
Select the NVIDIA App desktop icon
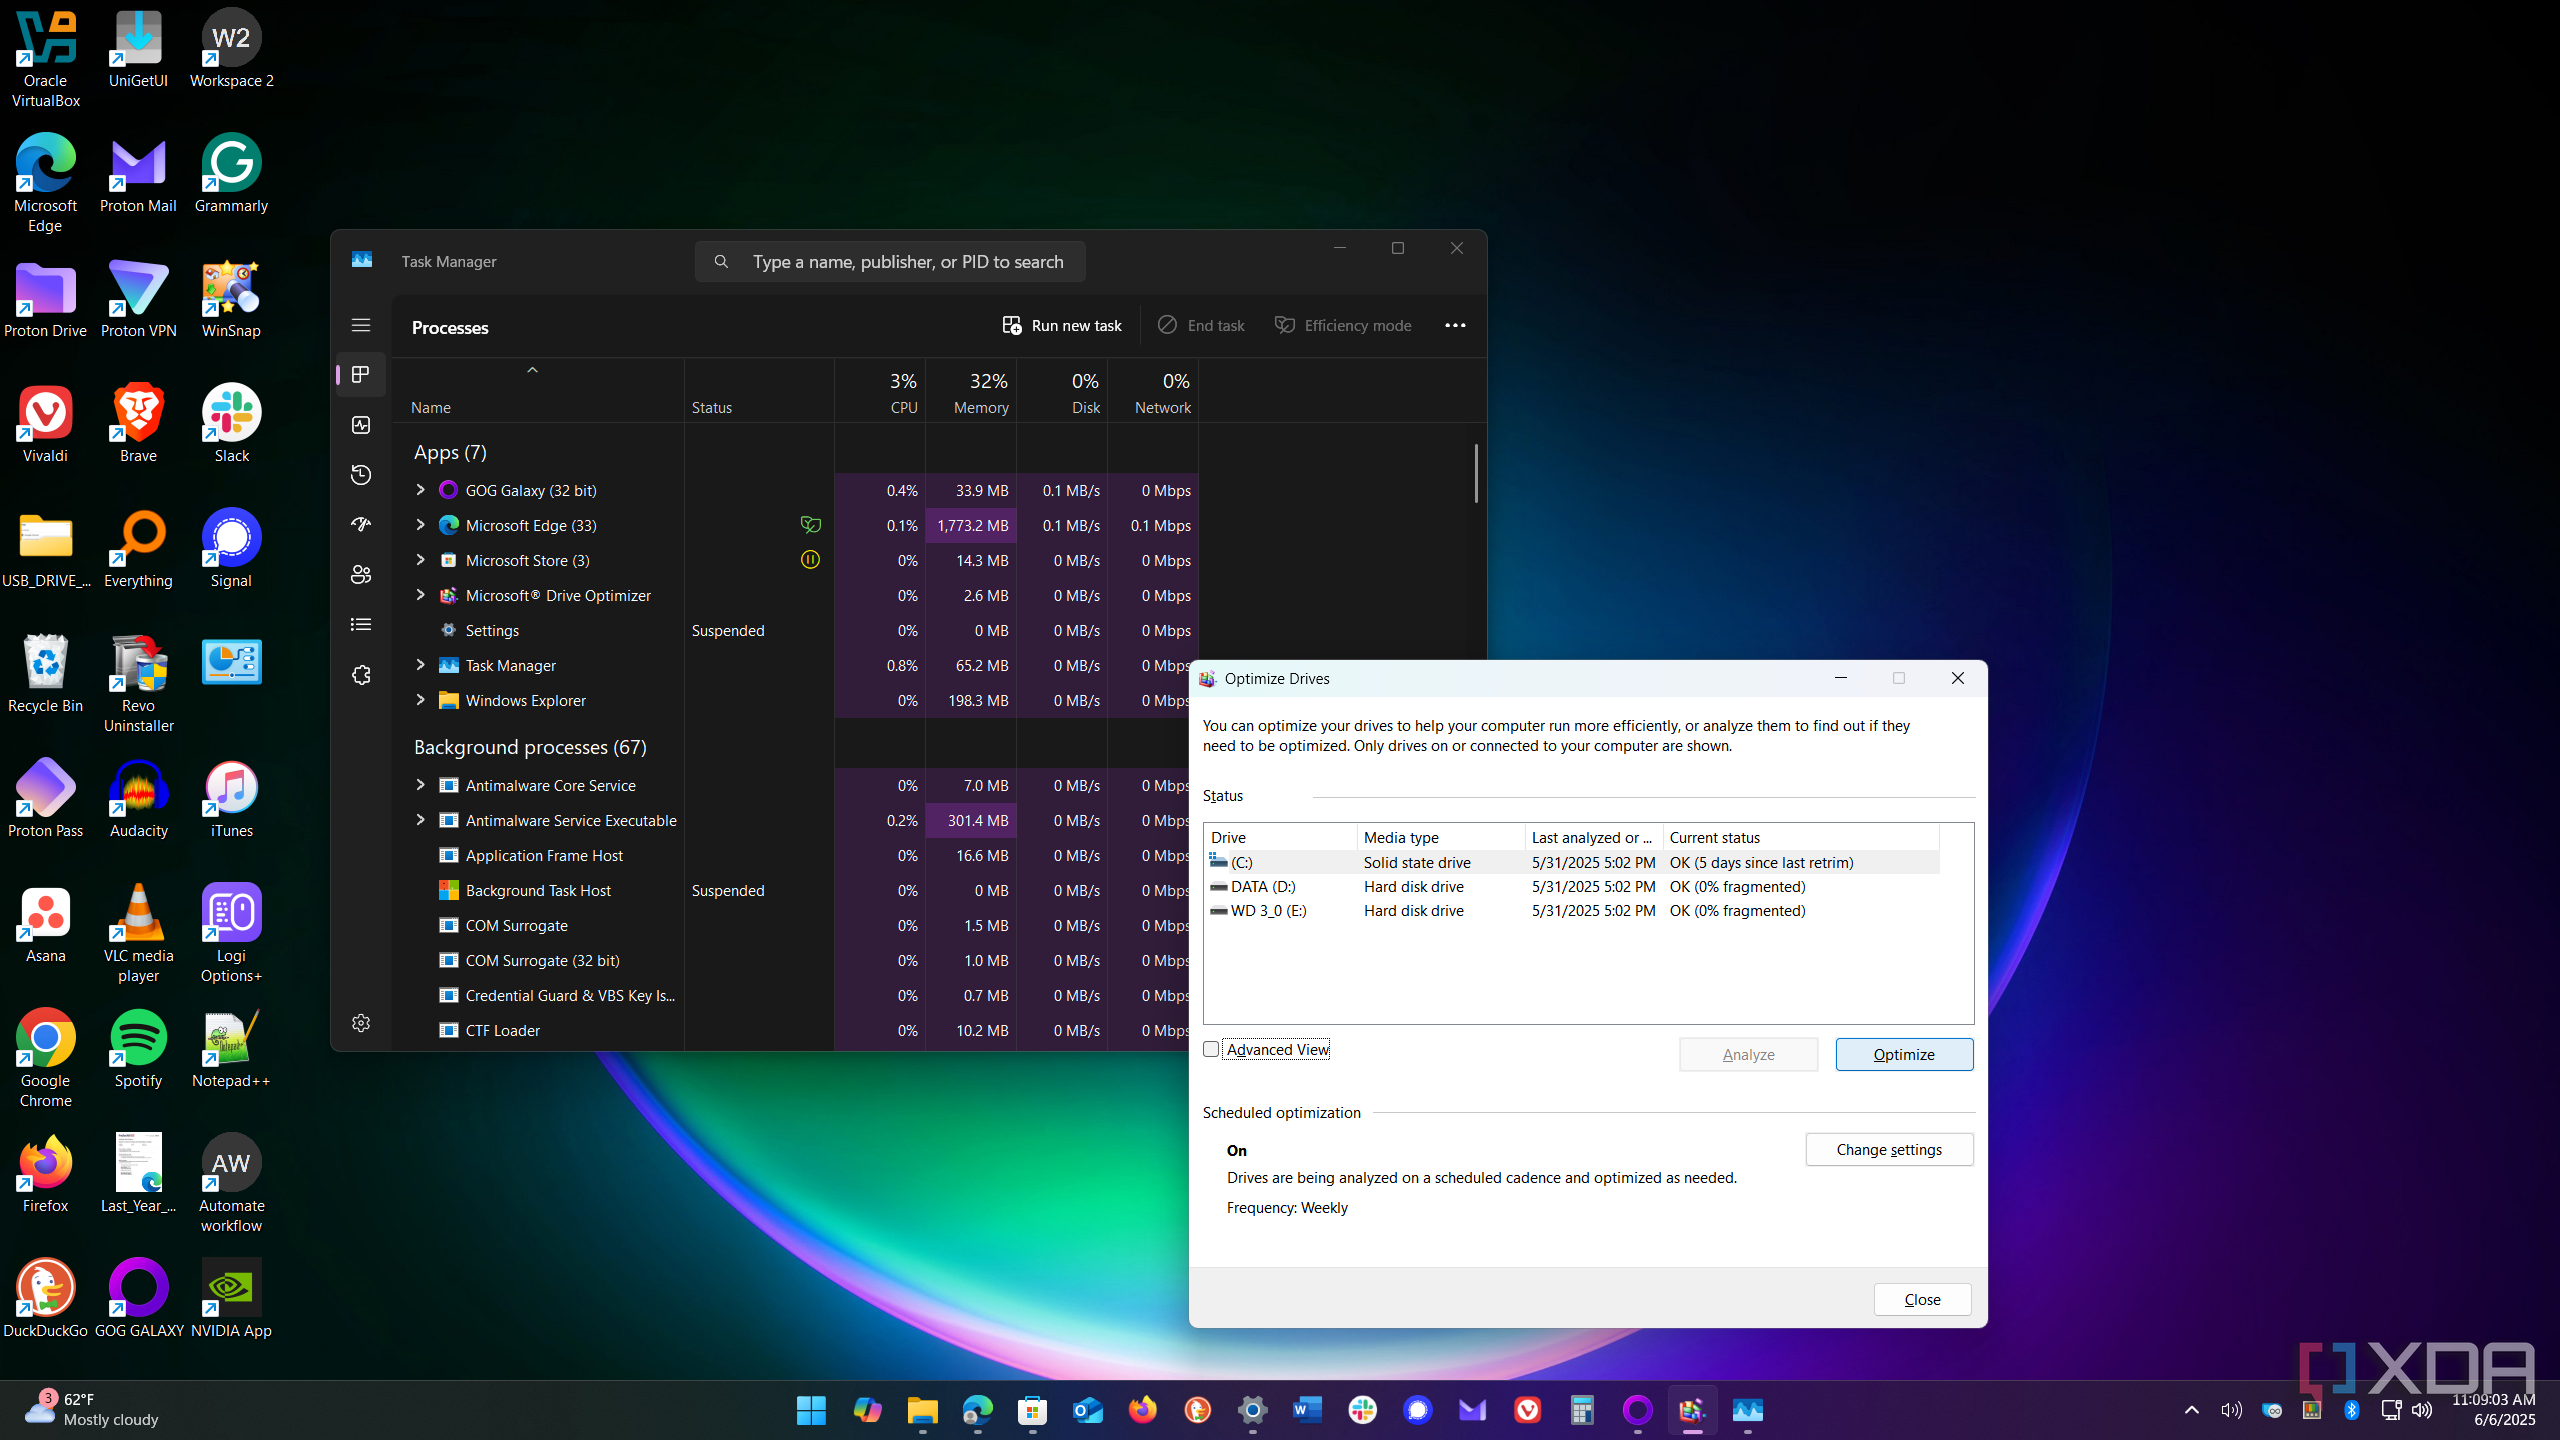pos(231,1299)
